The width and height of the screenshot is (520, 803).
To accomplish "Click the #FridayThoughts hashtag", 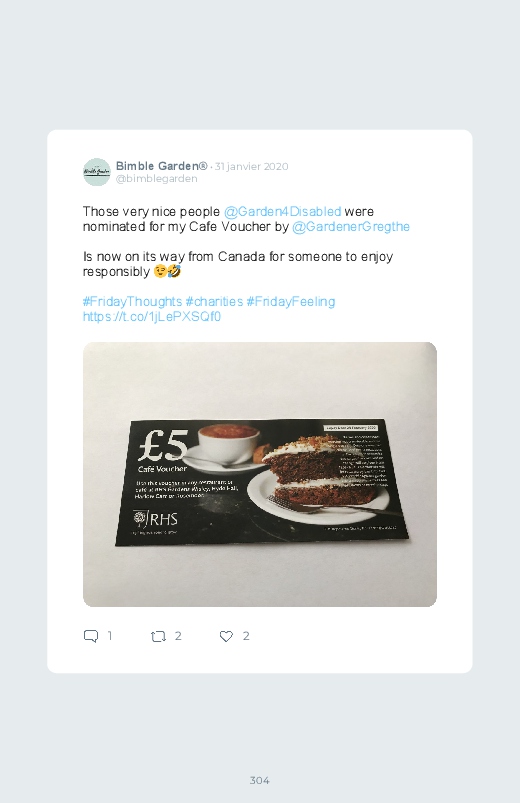I will coord(132,302).
